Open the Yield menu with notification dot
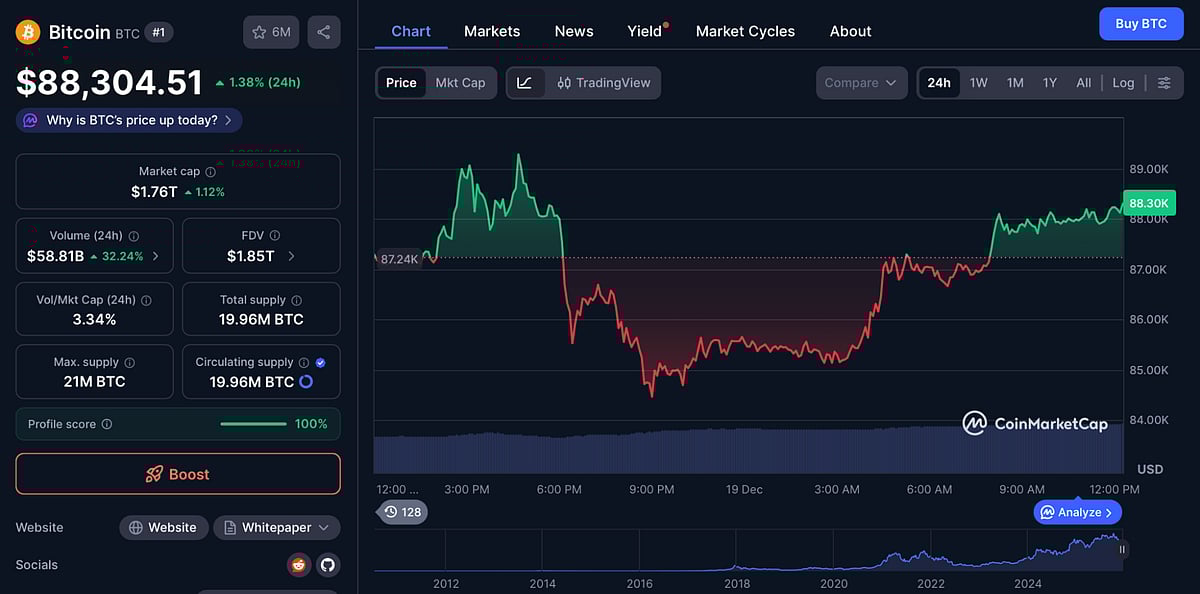 [643, 31]
